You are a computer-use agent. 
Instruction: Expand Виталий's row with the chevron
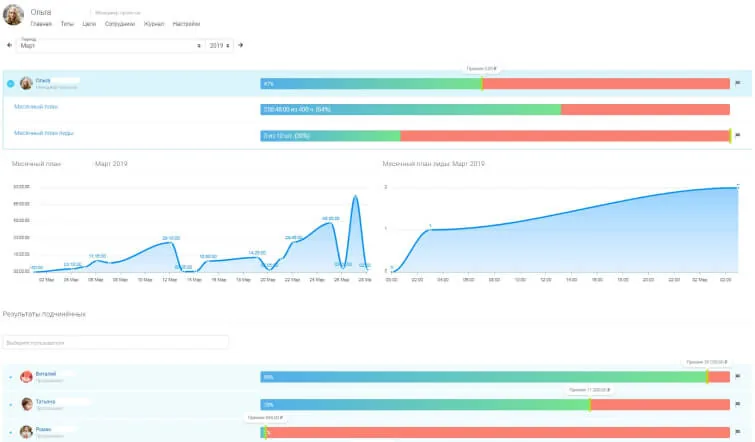tap(11, 377)
